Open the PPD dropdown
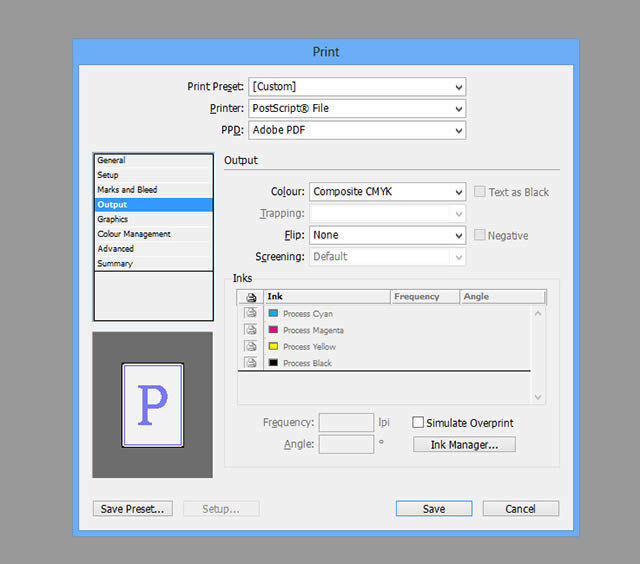 click(357, 130)
